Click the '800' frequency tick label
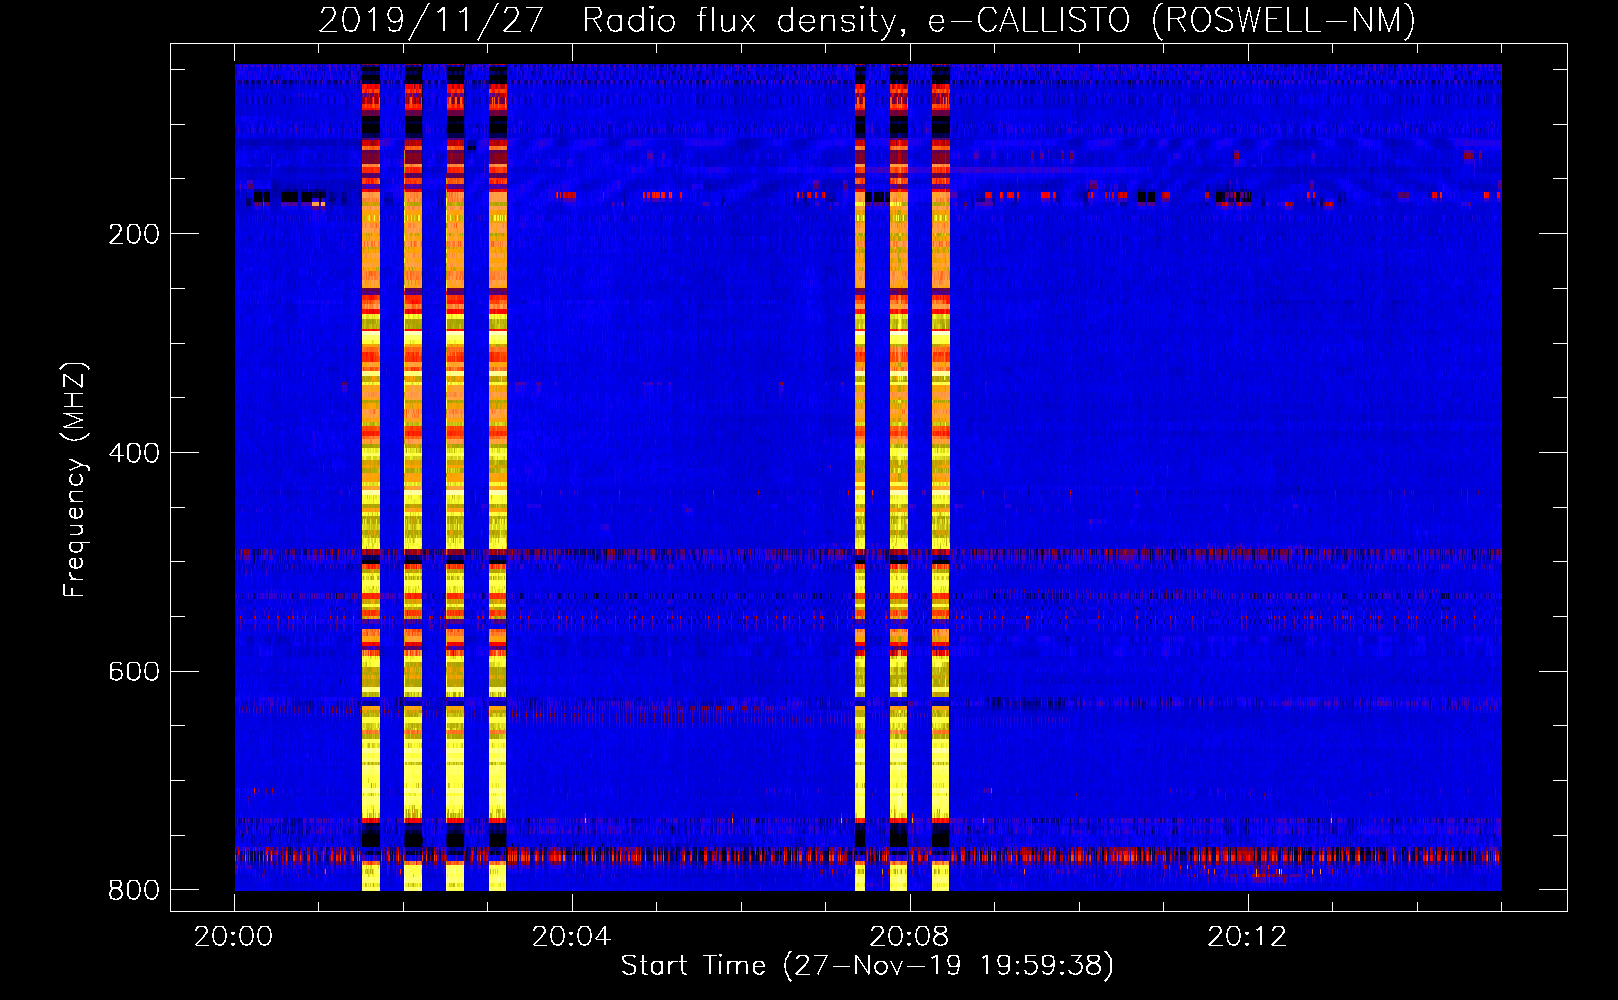This screenshot has height=1000, width=1618. [134, 890]
